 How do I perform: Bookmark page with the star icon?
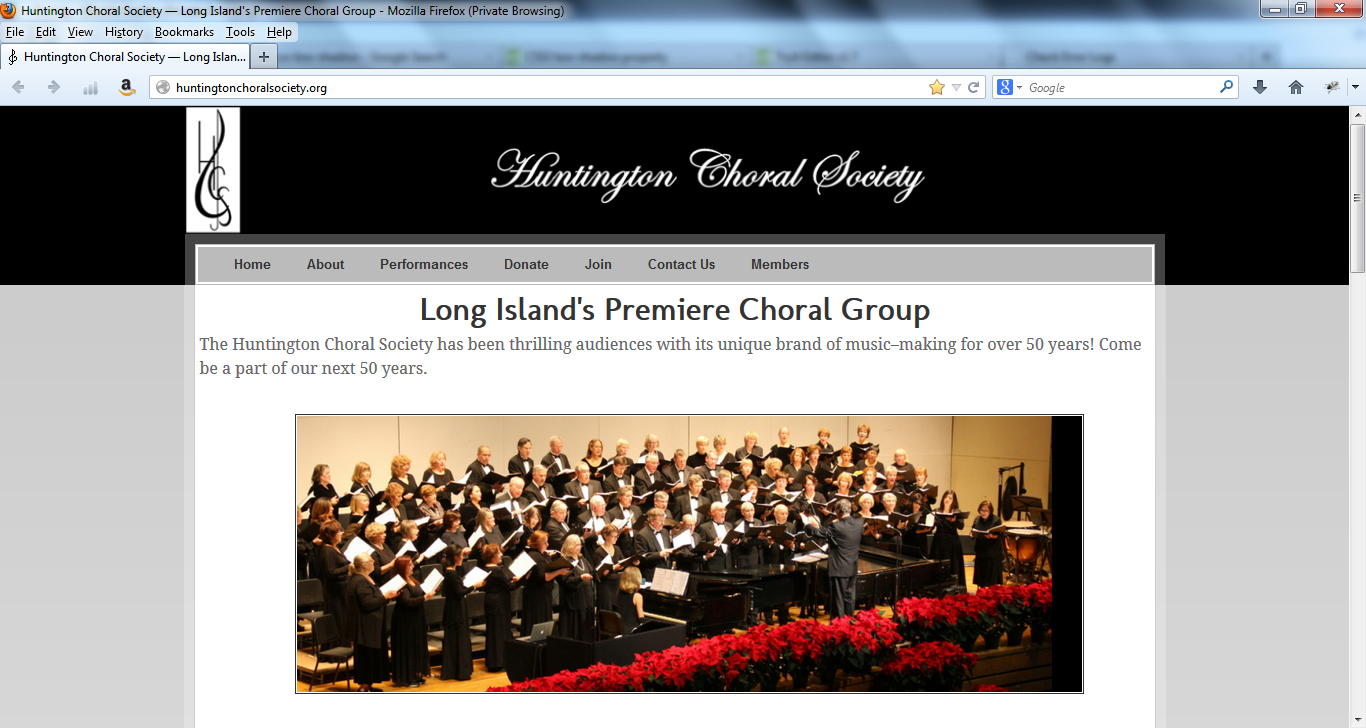coord(937,87)
